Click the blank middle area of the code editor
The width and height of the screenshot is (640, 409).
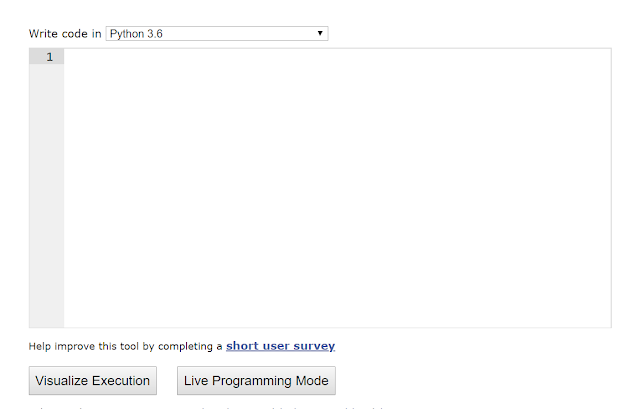pos(336,190)
